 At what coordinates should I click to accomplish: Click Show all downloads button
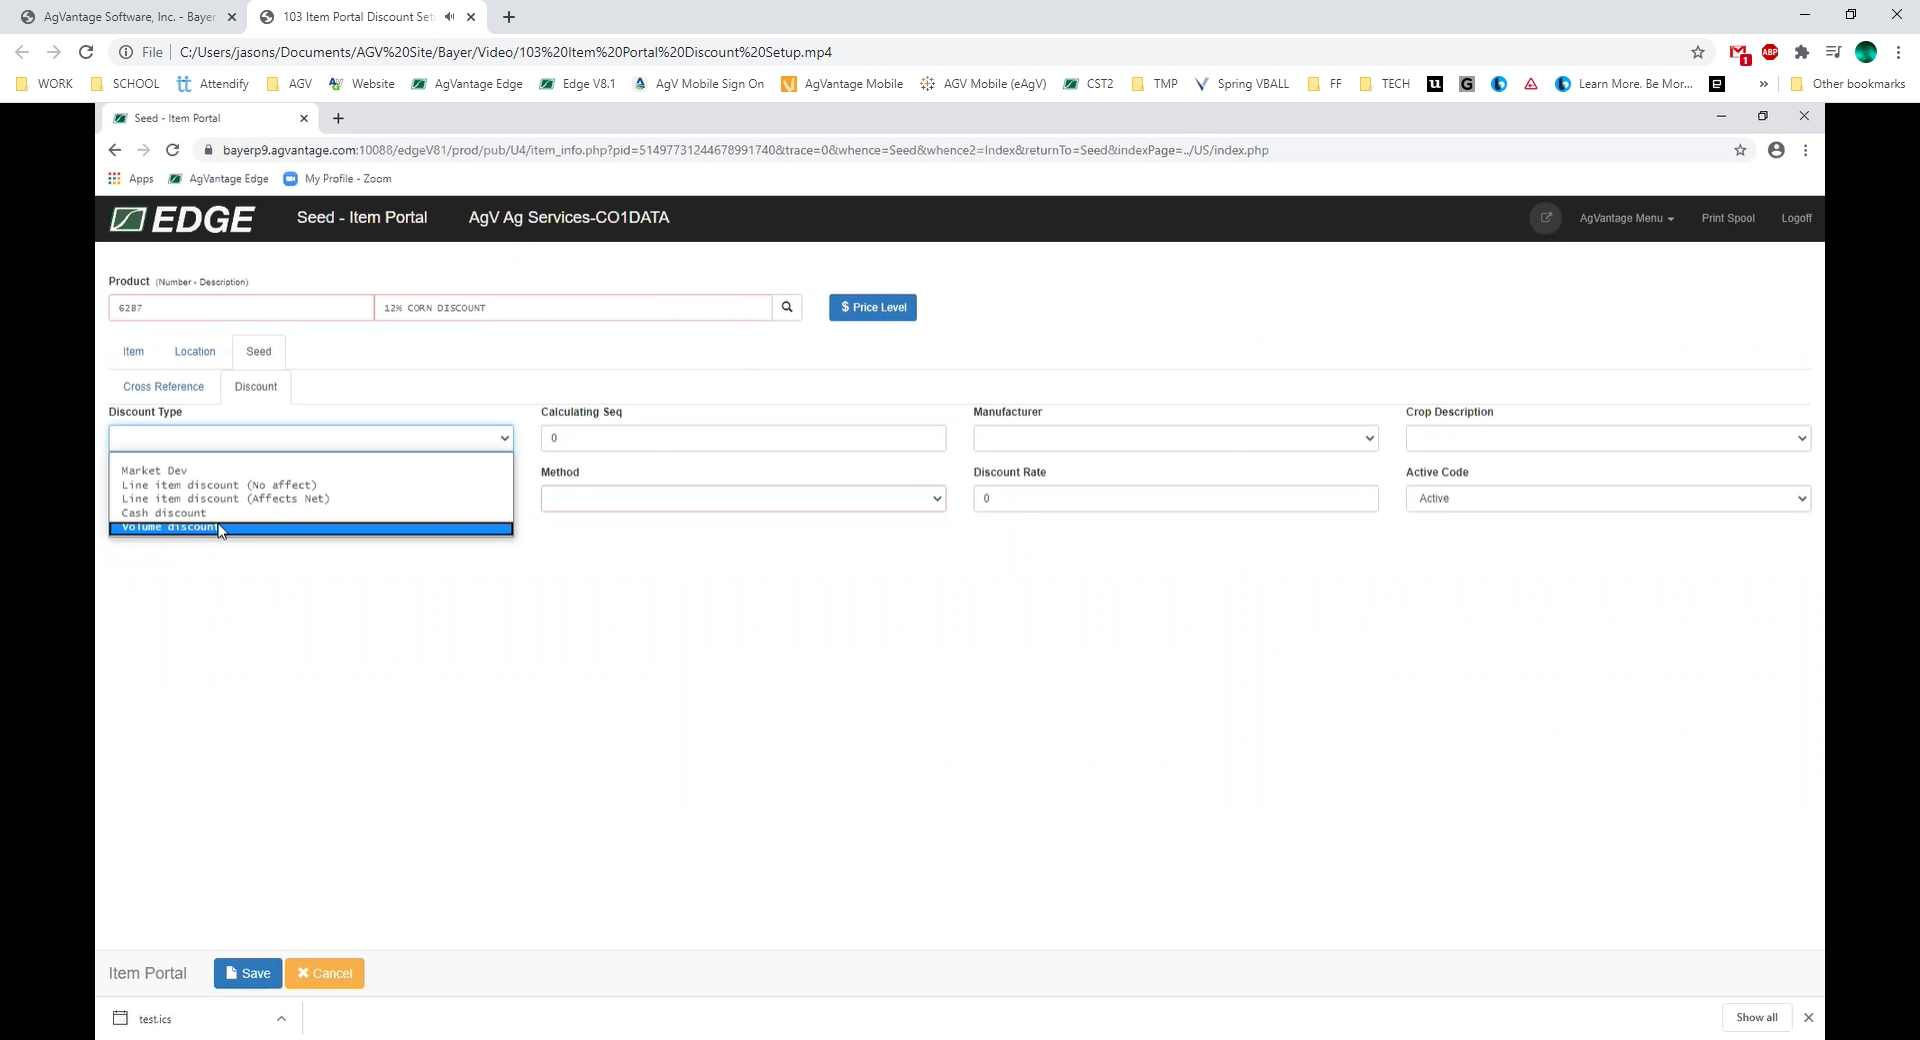[1757, 1018]
